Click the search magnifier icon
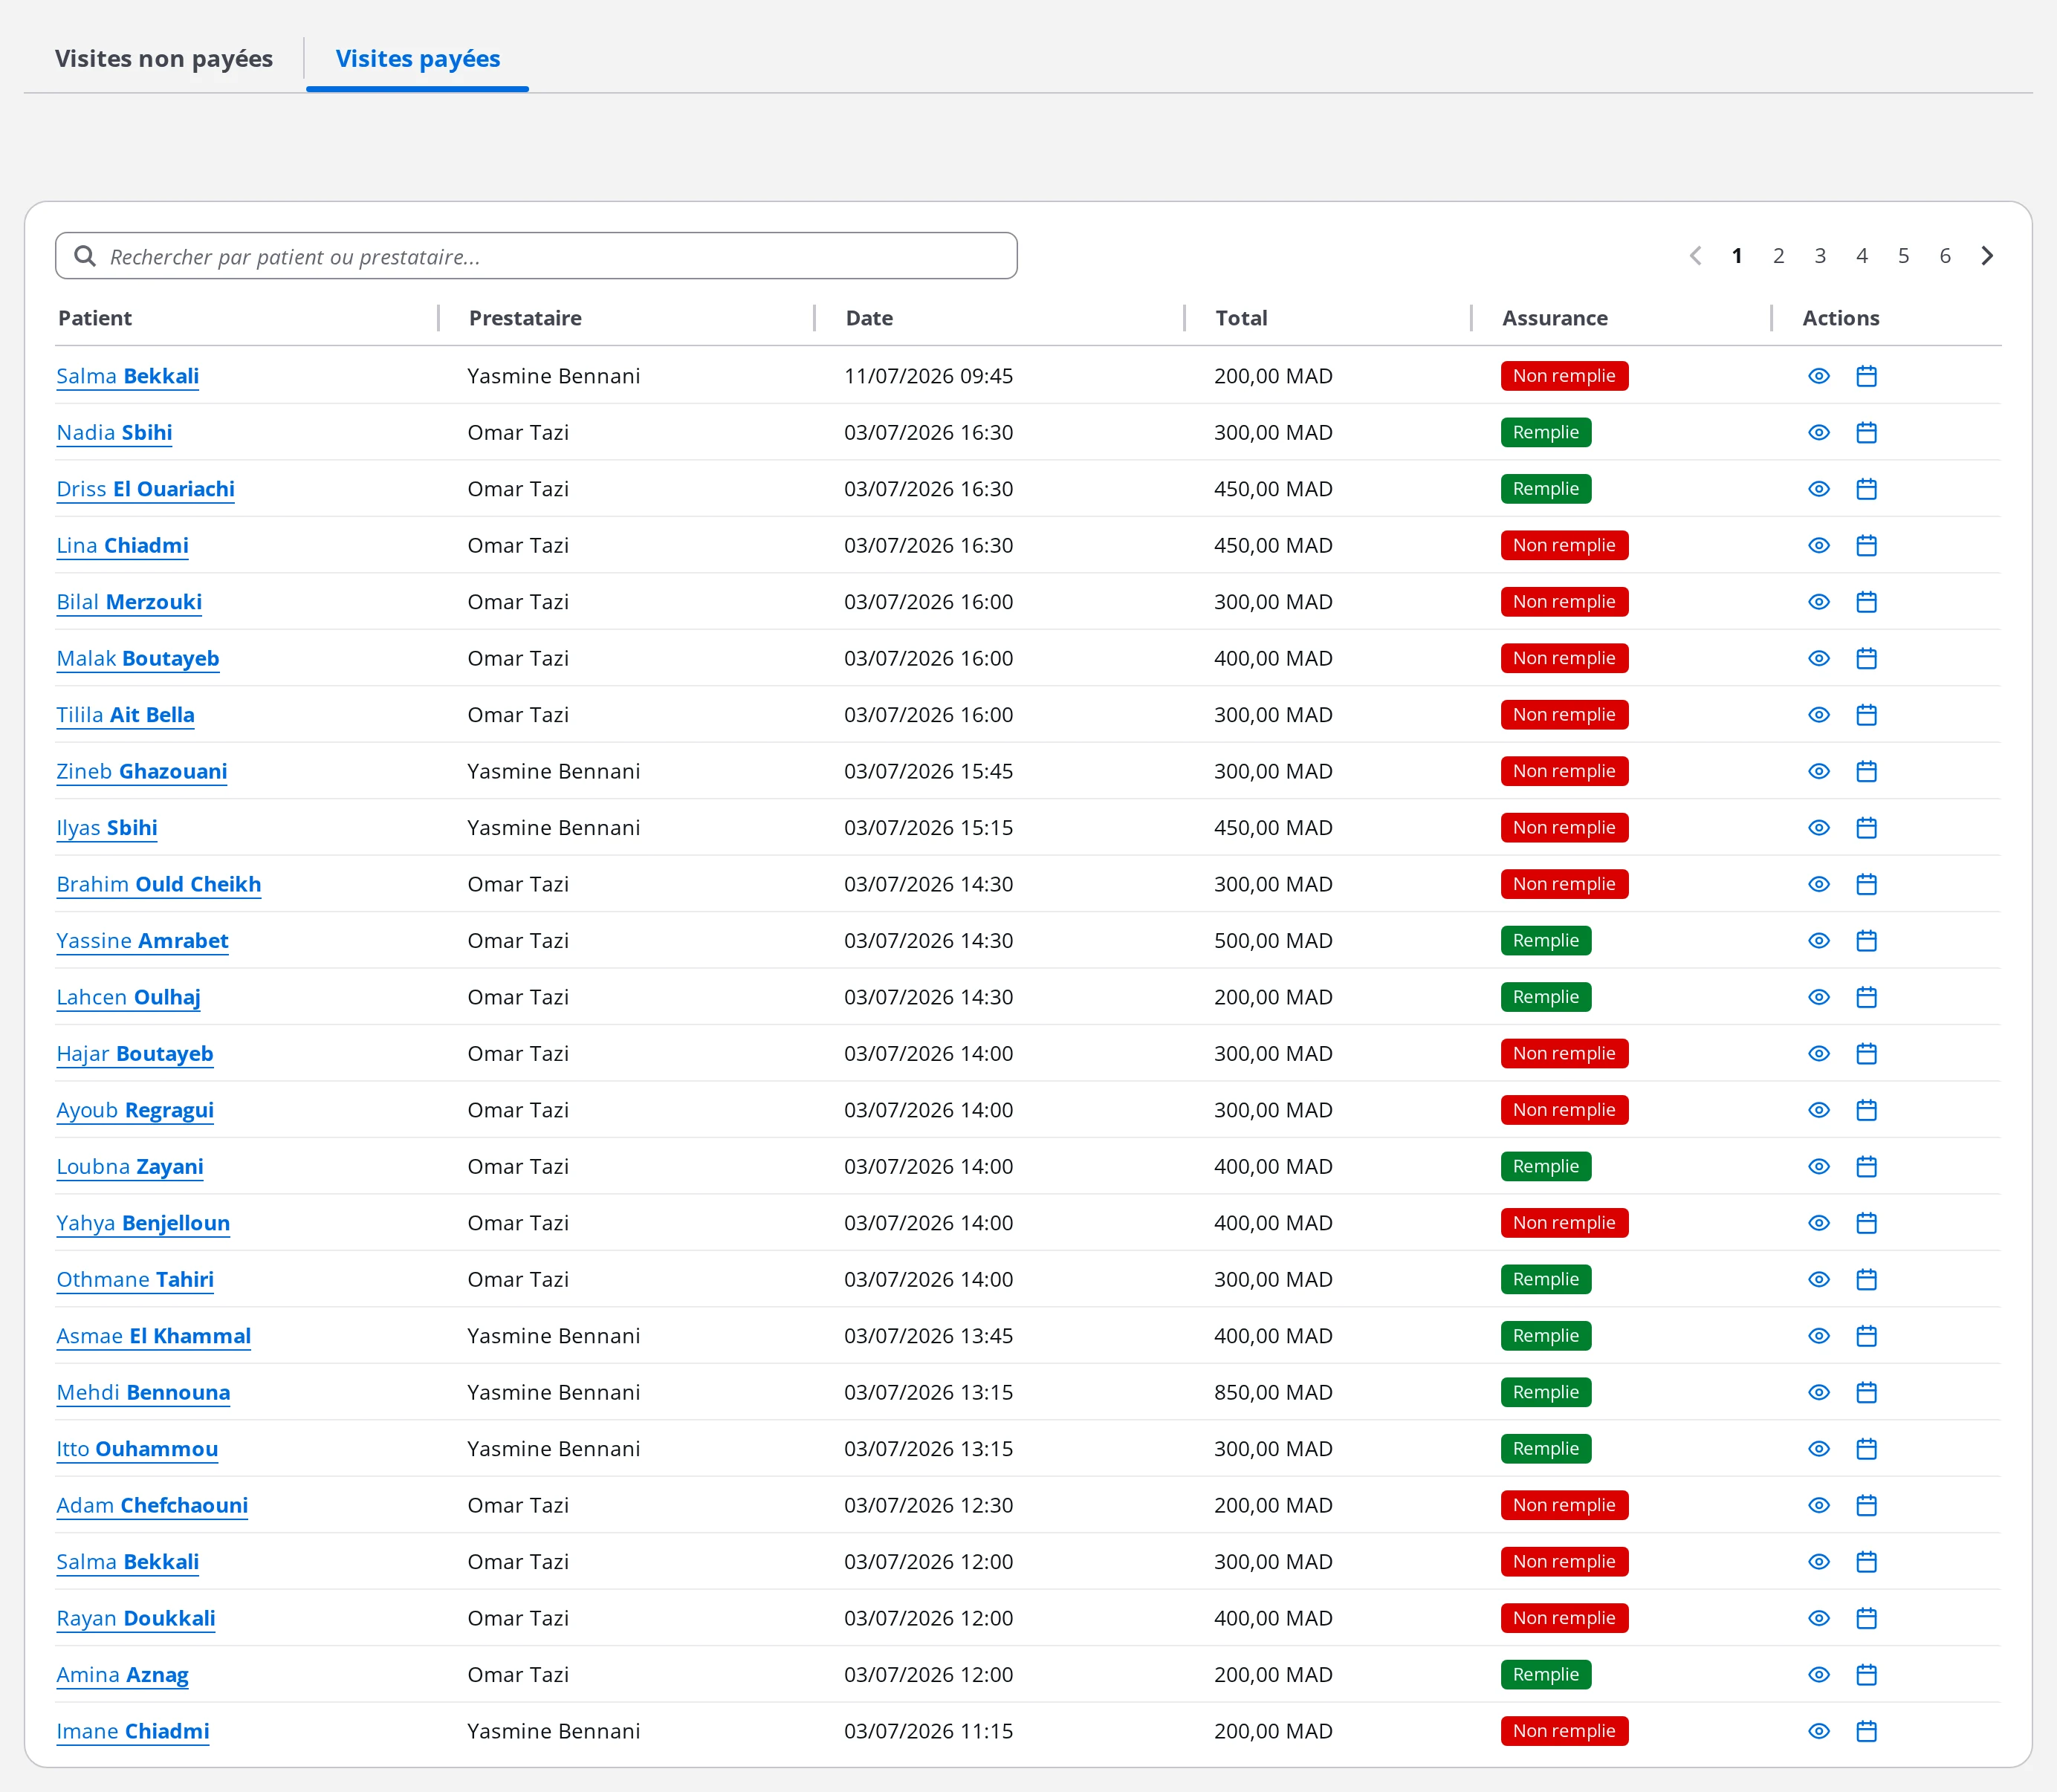 point(86,256)
